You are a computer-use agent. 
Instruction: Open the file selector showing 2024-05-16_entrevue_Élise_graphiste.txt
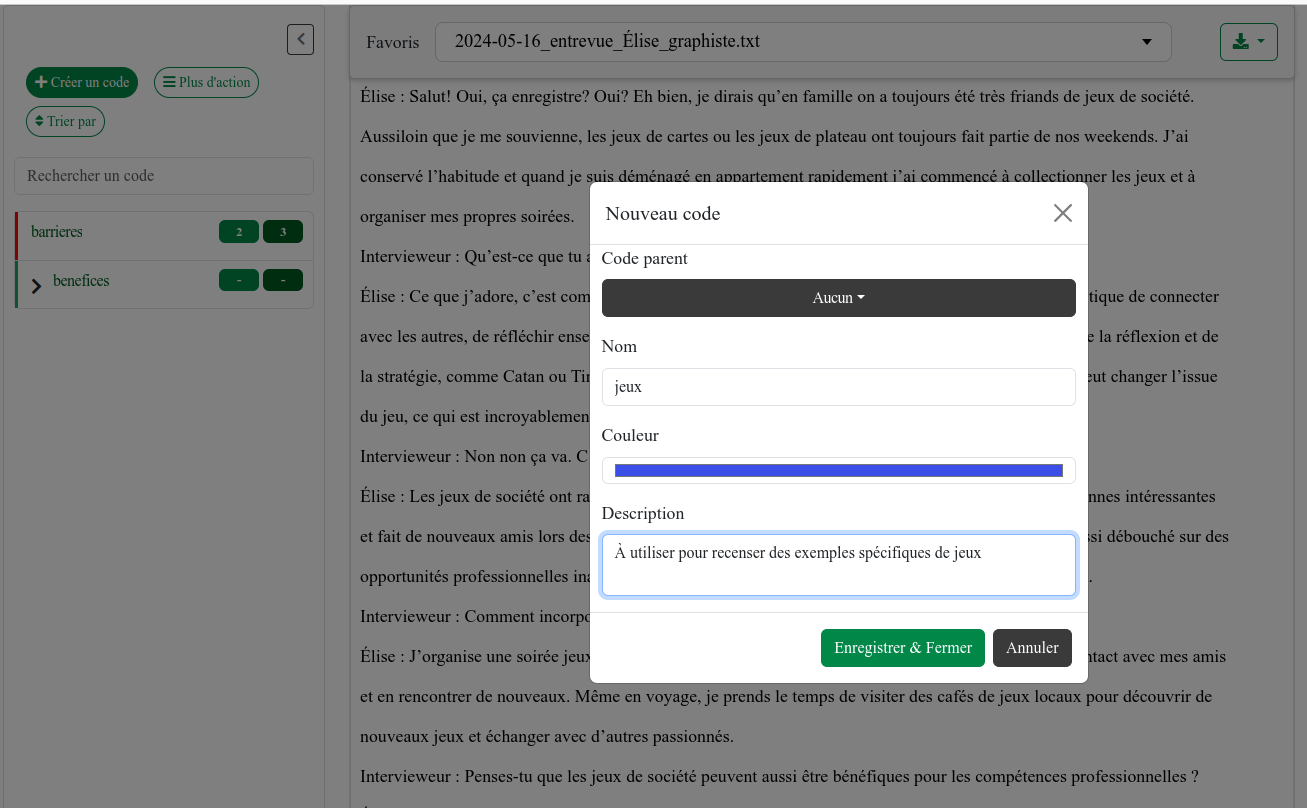(x=803, y=42)
